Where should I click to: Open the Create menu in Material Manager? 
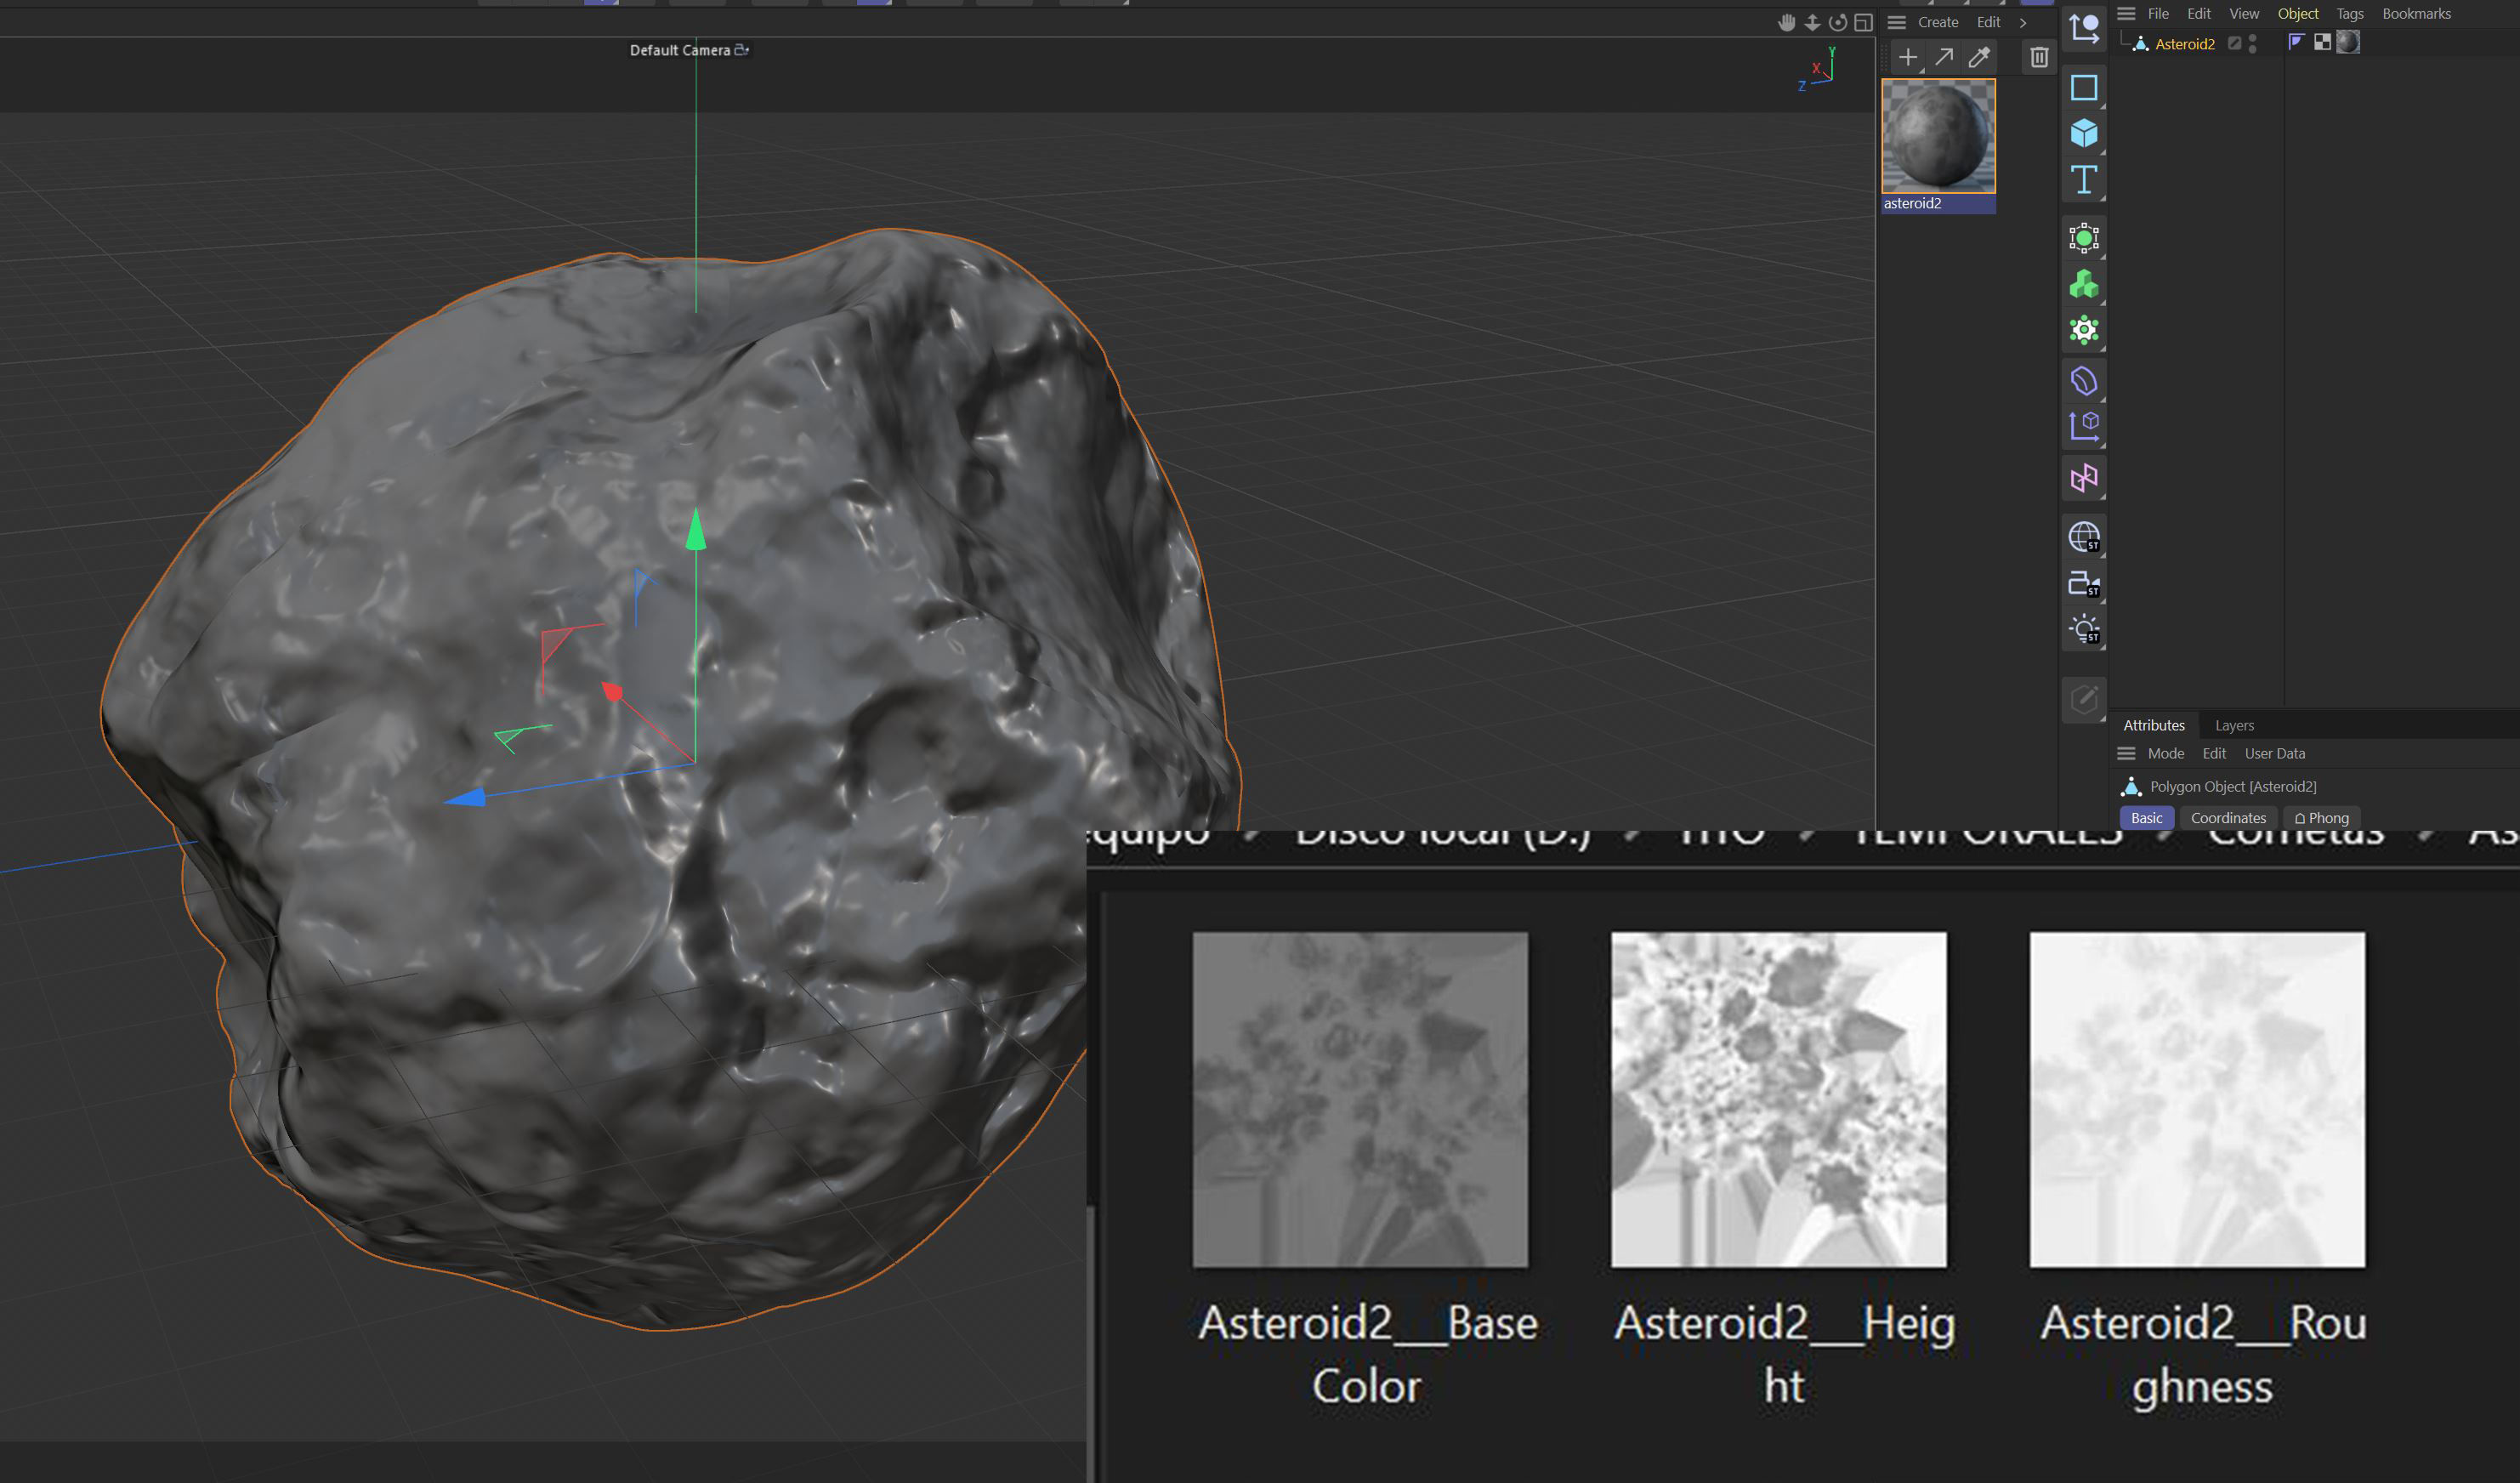(1938, 22)
